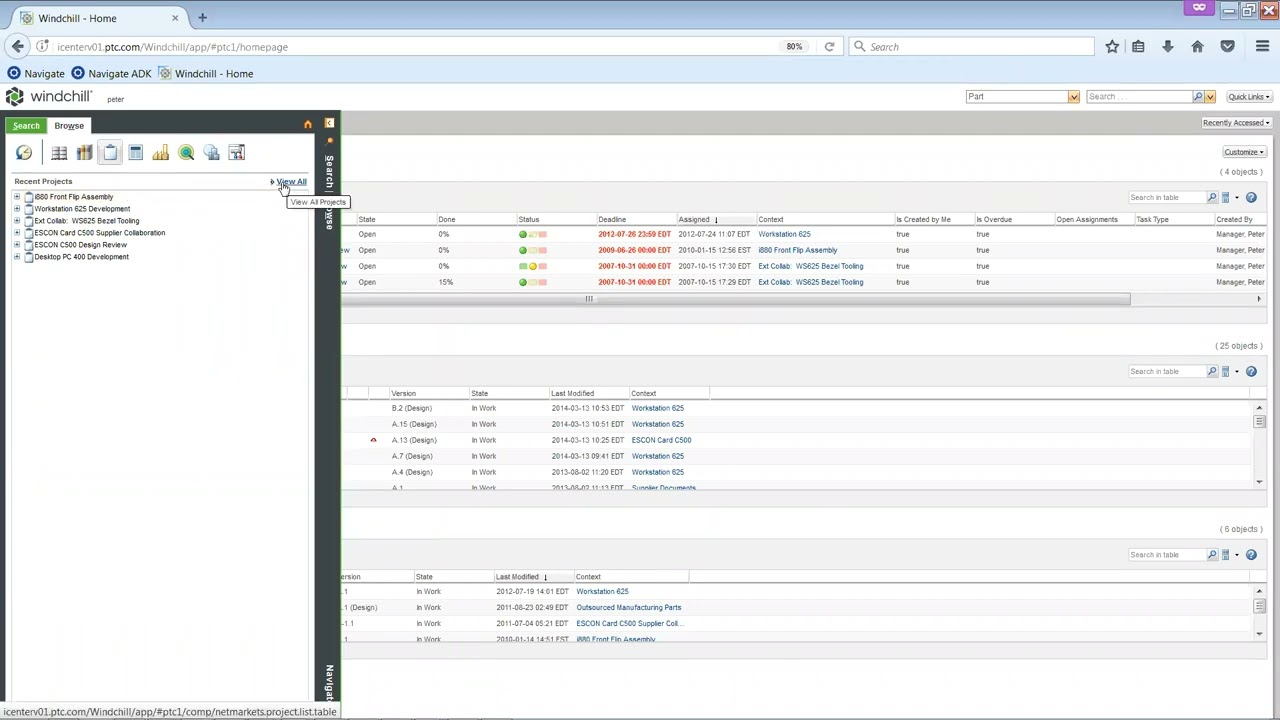Select the globe-with-cubes icon in Browse toolbar
The width and height of the screenshot is (1280, 720).
coord(211,153)
